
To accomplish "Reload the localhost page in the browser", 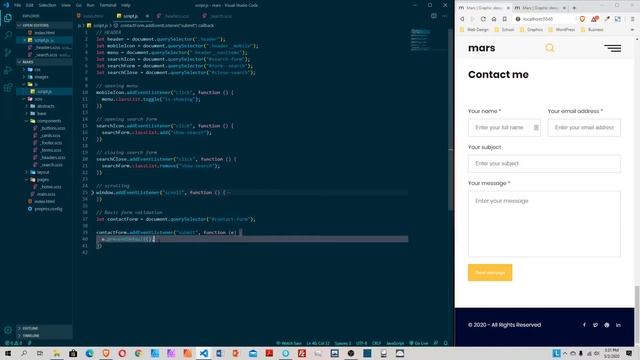I will (x=483, y=19).
